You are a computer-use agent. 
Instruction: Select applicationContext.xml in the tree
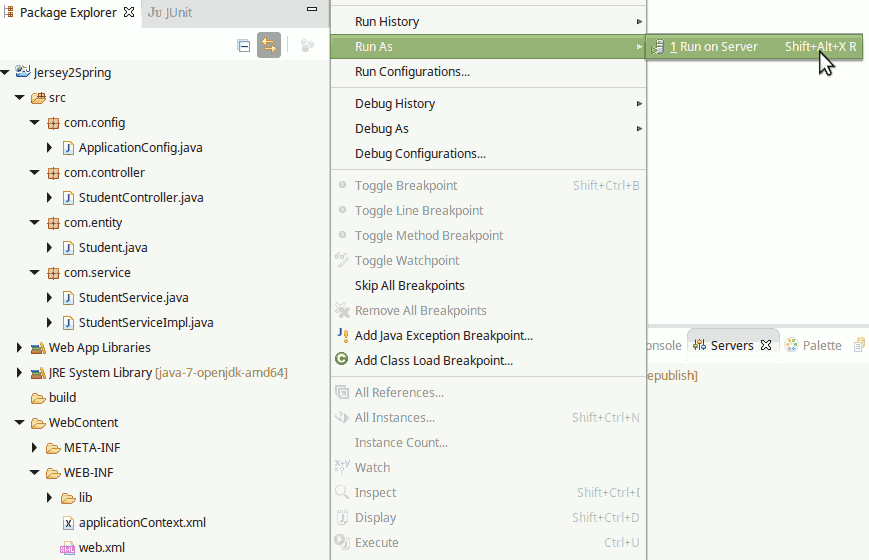pyautogui.click(x=142, y=523)
